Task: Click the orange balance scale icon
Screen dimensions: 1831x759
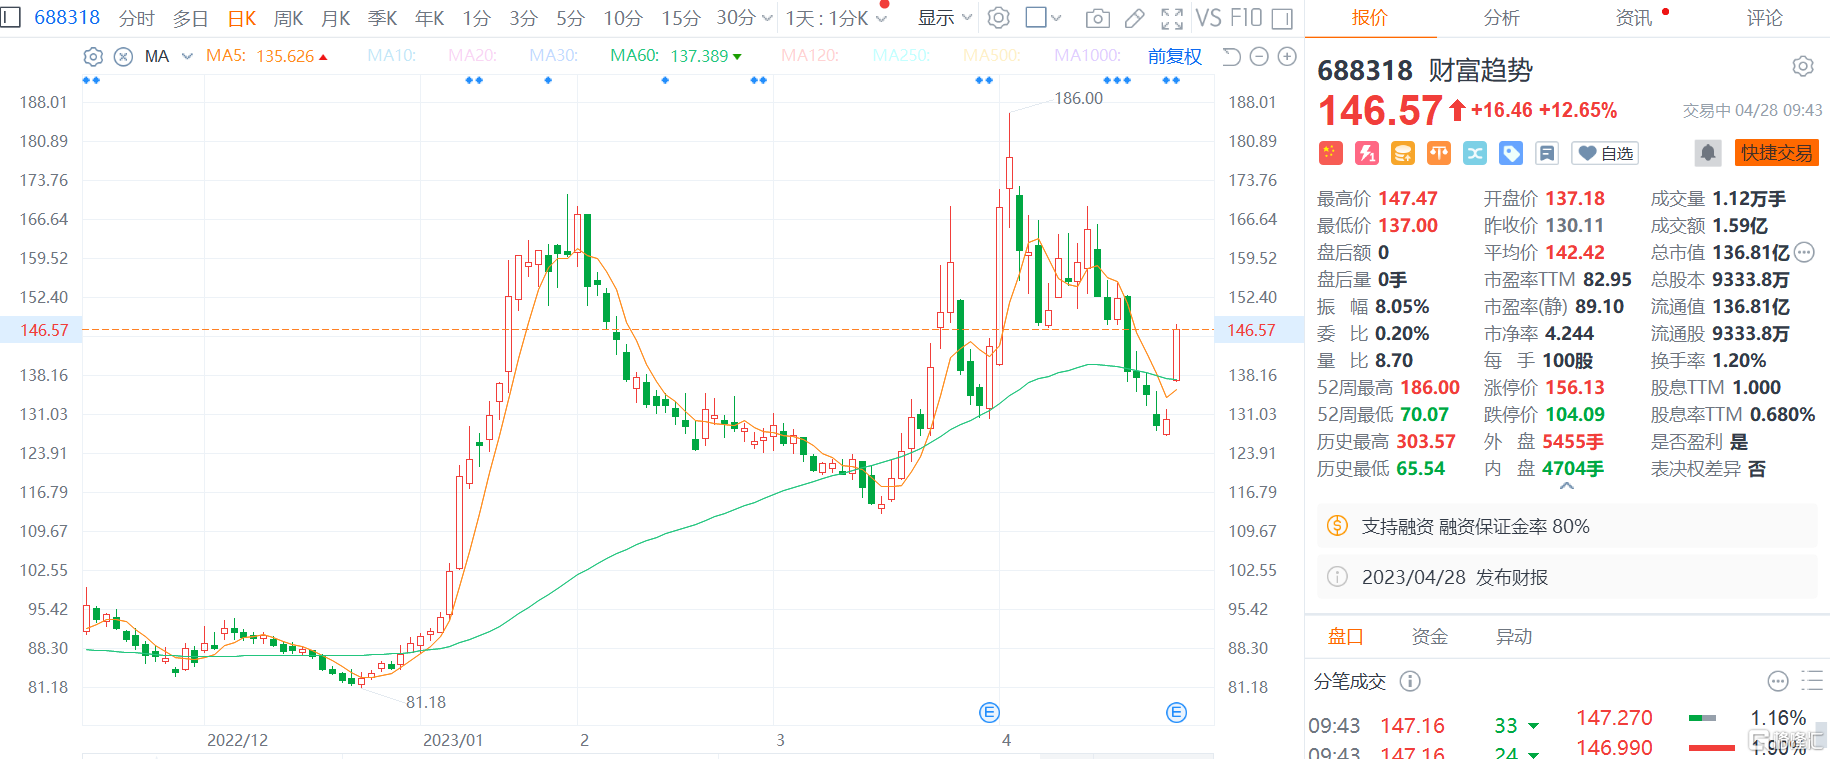Action: [x=1439, y=153]
